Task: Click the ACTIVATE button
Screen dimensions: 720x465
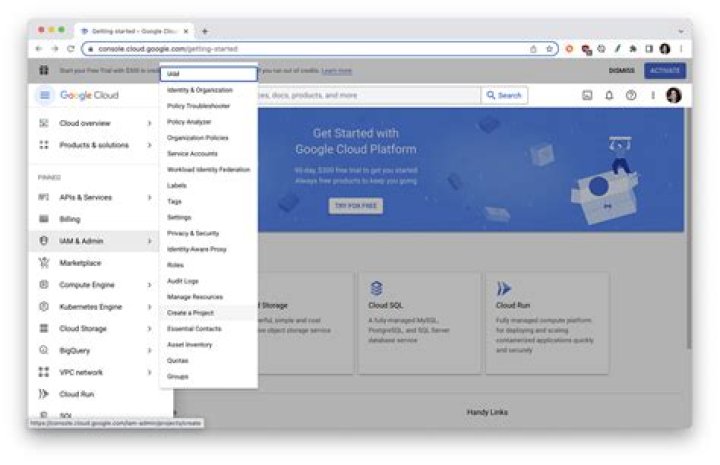Action: tap(664, 70)
